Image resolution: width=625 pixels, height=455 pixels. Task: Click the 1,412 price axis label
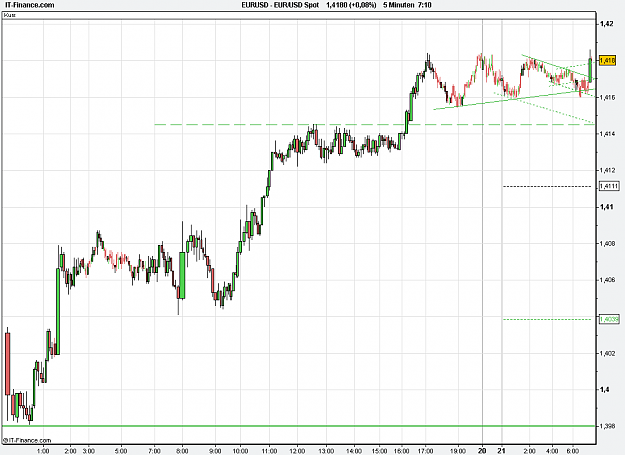(607, 170)
